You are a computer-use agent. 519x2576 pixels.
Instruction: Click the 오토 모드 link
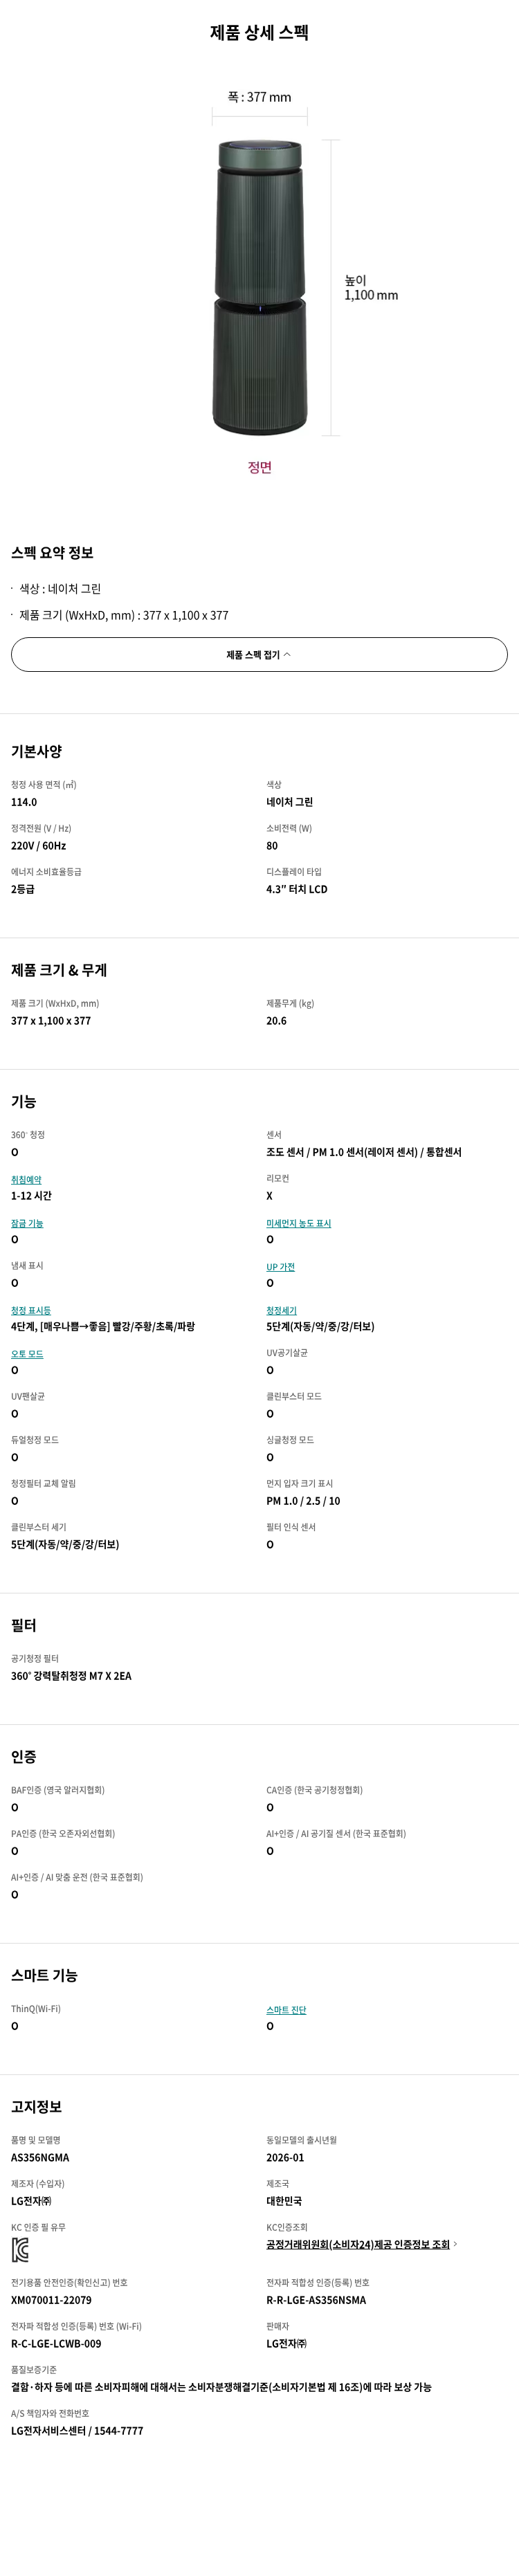27,1354
